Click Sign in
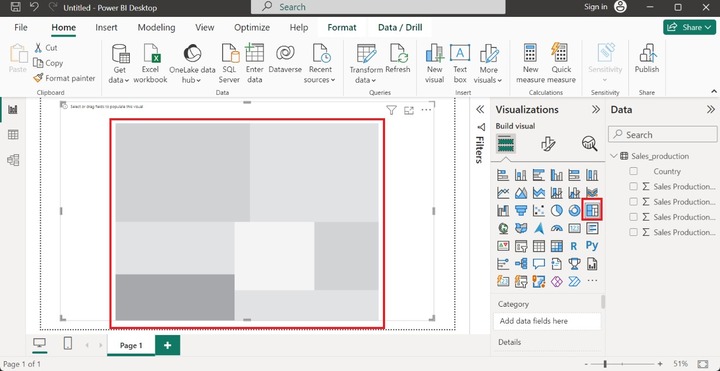 coord(596,7)
